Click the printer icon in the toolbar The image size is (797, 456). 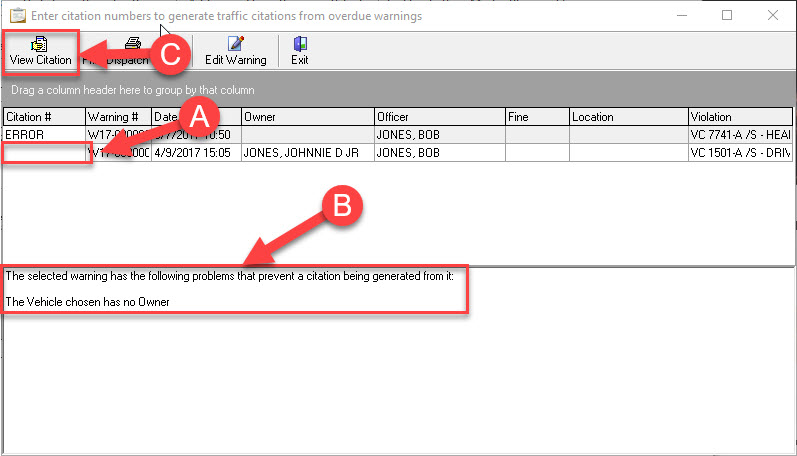point(132,43)
